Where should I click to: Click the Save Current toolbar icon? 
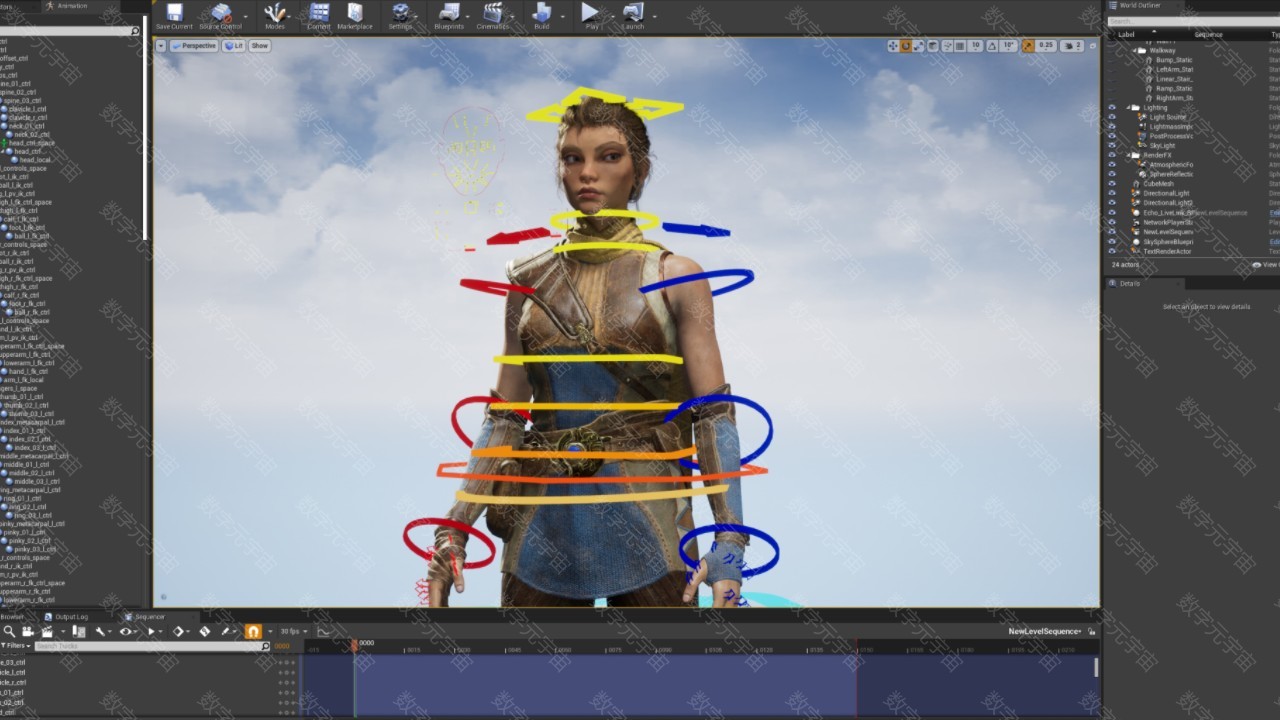tap(174, 16)
